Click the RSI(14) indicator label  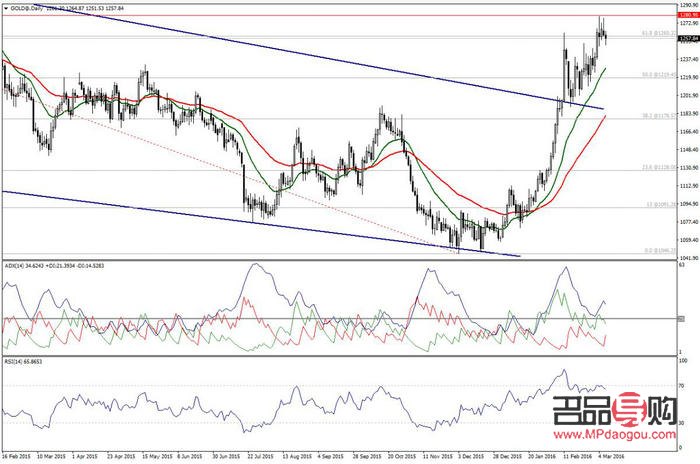(16, 358)
